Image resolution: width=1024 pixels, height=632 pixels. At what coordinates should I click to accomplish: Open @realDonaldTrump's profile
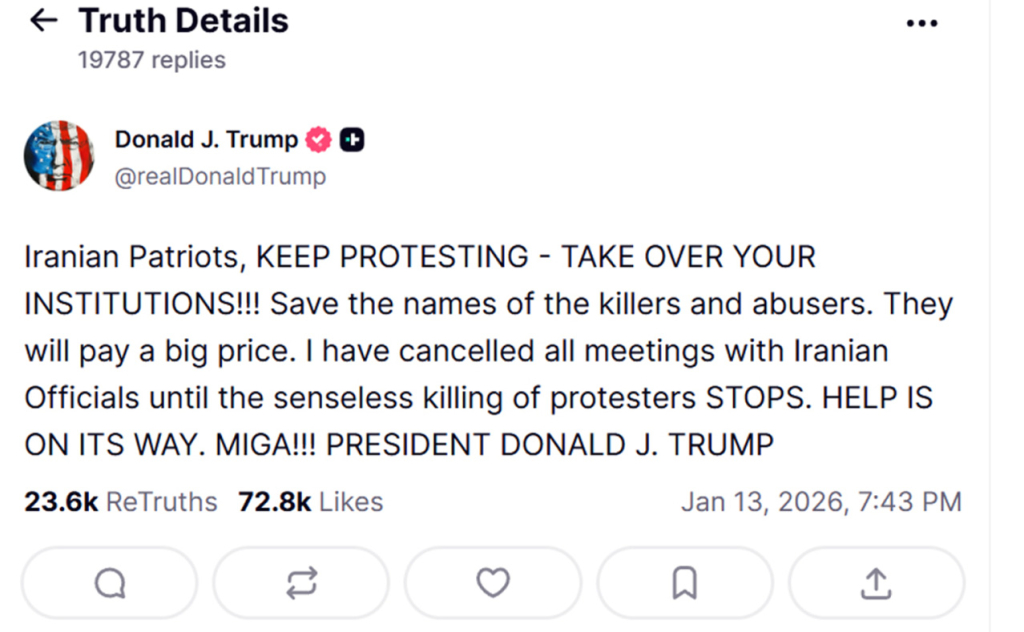tap(222, 176)
